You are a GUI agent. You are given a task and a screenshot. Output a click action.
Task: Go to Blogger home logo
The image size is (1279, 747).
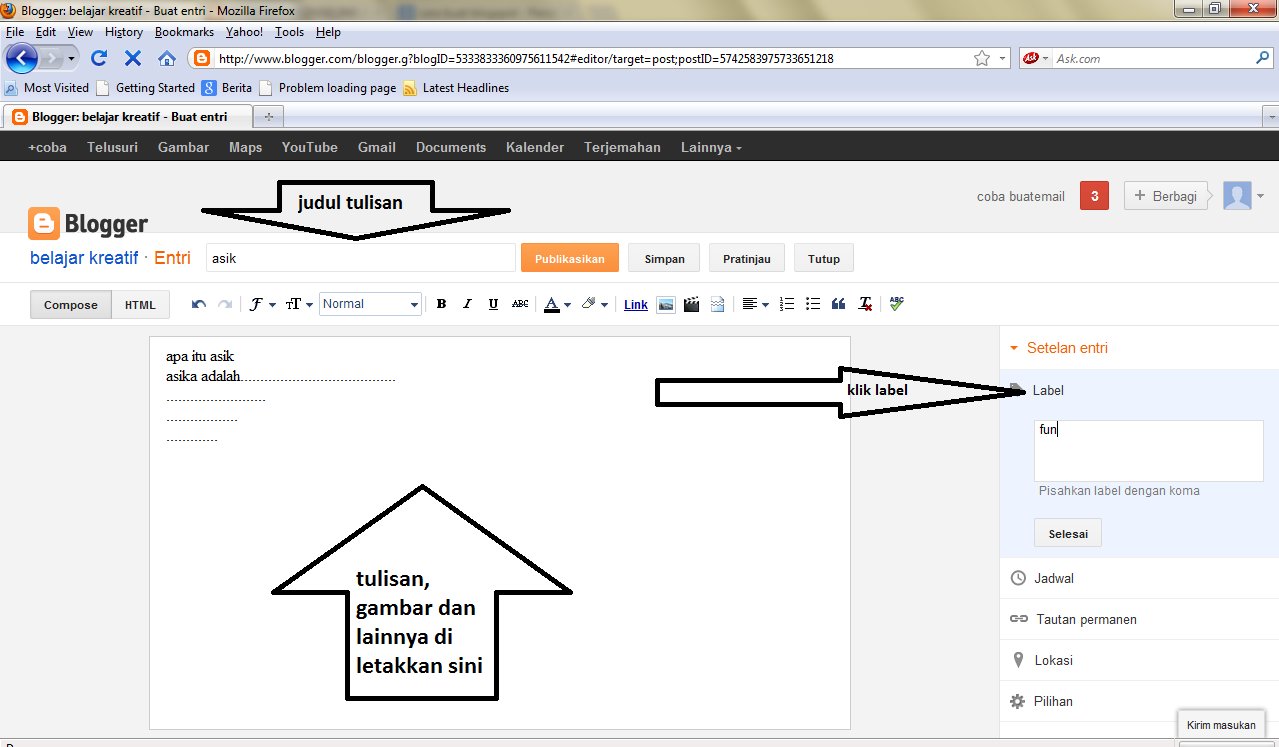88,223
